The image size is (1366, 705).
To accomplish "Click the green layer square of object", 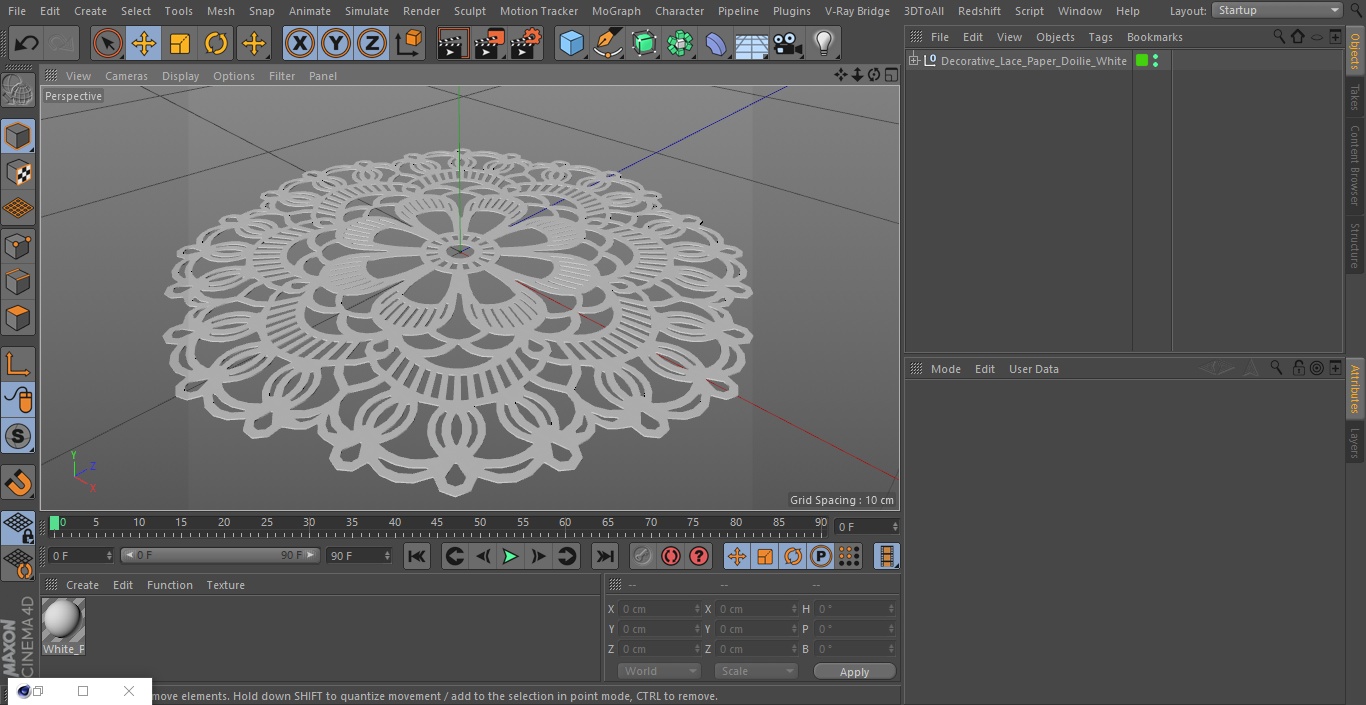I will tap(1142, 61).
